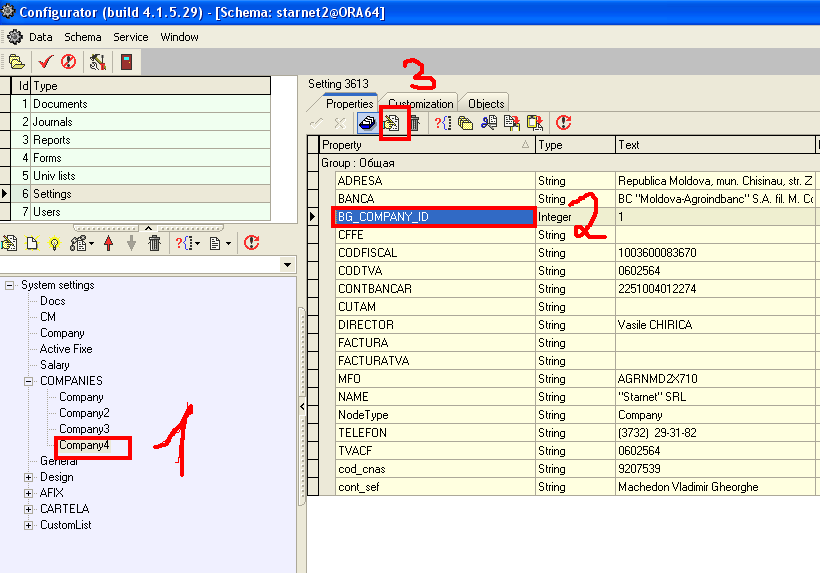Viewport: 820px width, 573px height.
Task: Open the dropdown arrow next to structure tools icon
Action: click(92, 244)
